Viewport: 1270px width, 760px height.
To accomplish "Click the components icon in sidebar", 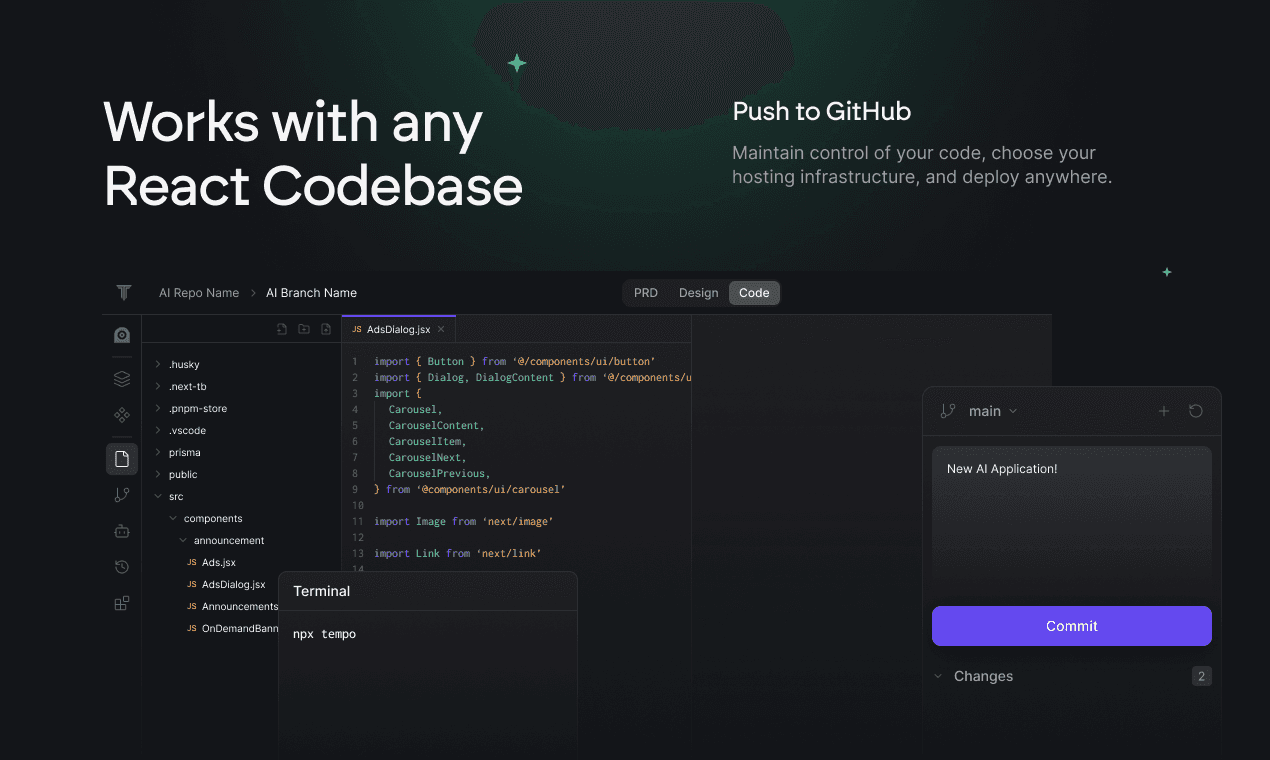I will point(122,415).
